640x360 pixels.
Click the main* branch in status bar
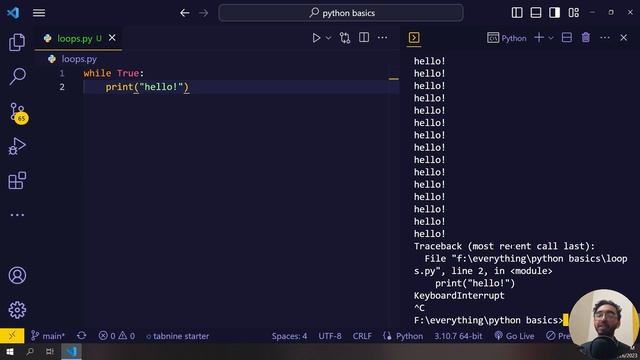click(48, 336)
